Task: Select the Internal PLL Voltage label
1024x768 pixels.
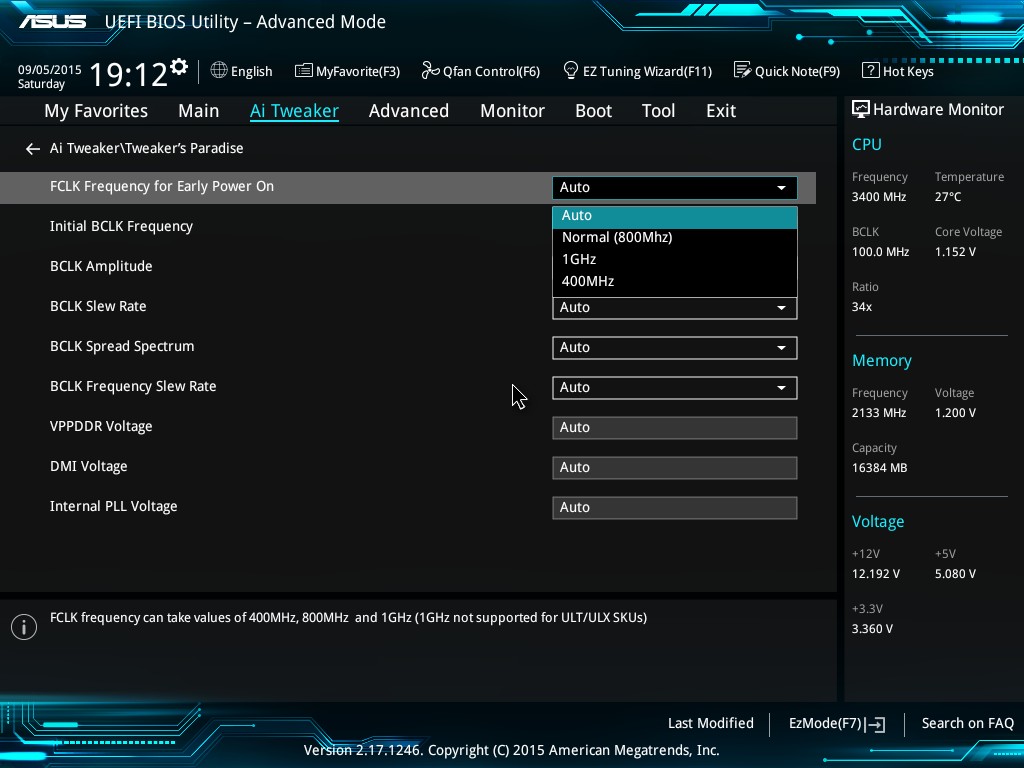Action: pyautogui.click(x=114, y=506)
